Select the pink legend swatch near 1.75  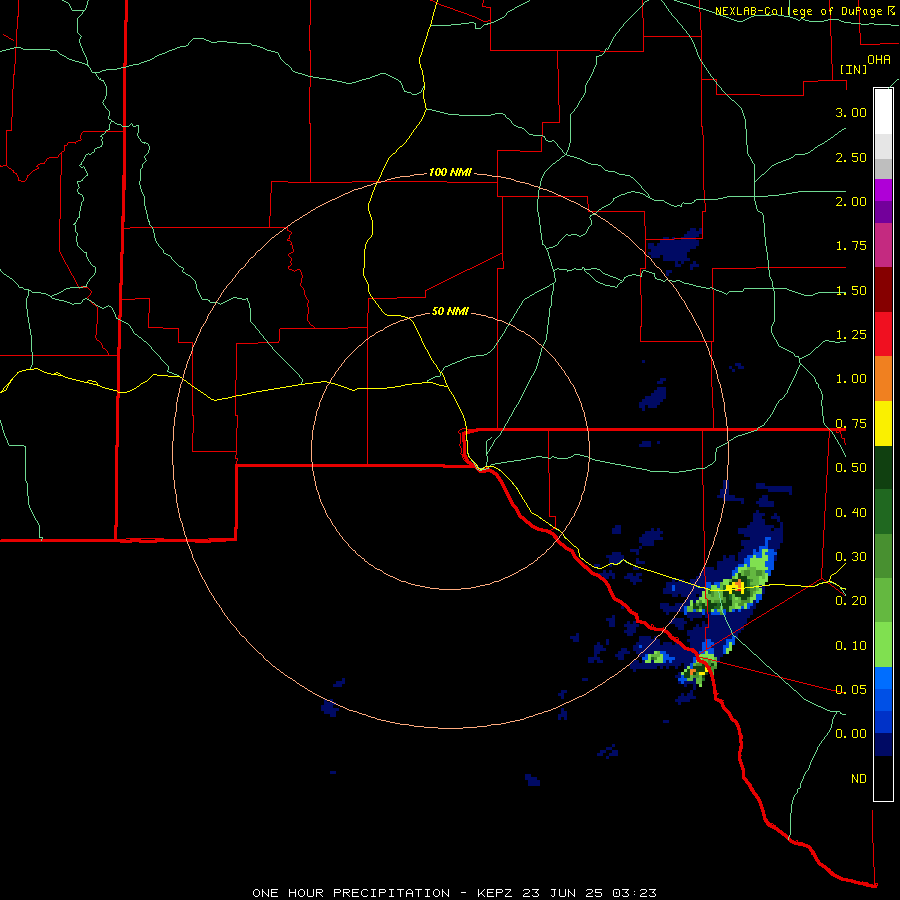click(883, 246)
